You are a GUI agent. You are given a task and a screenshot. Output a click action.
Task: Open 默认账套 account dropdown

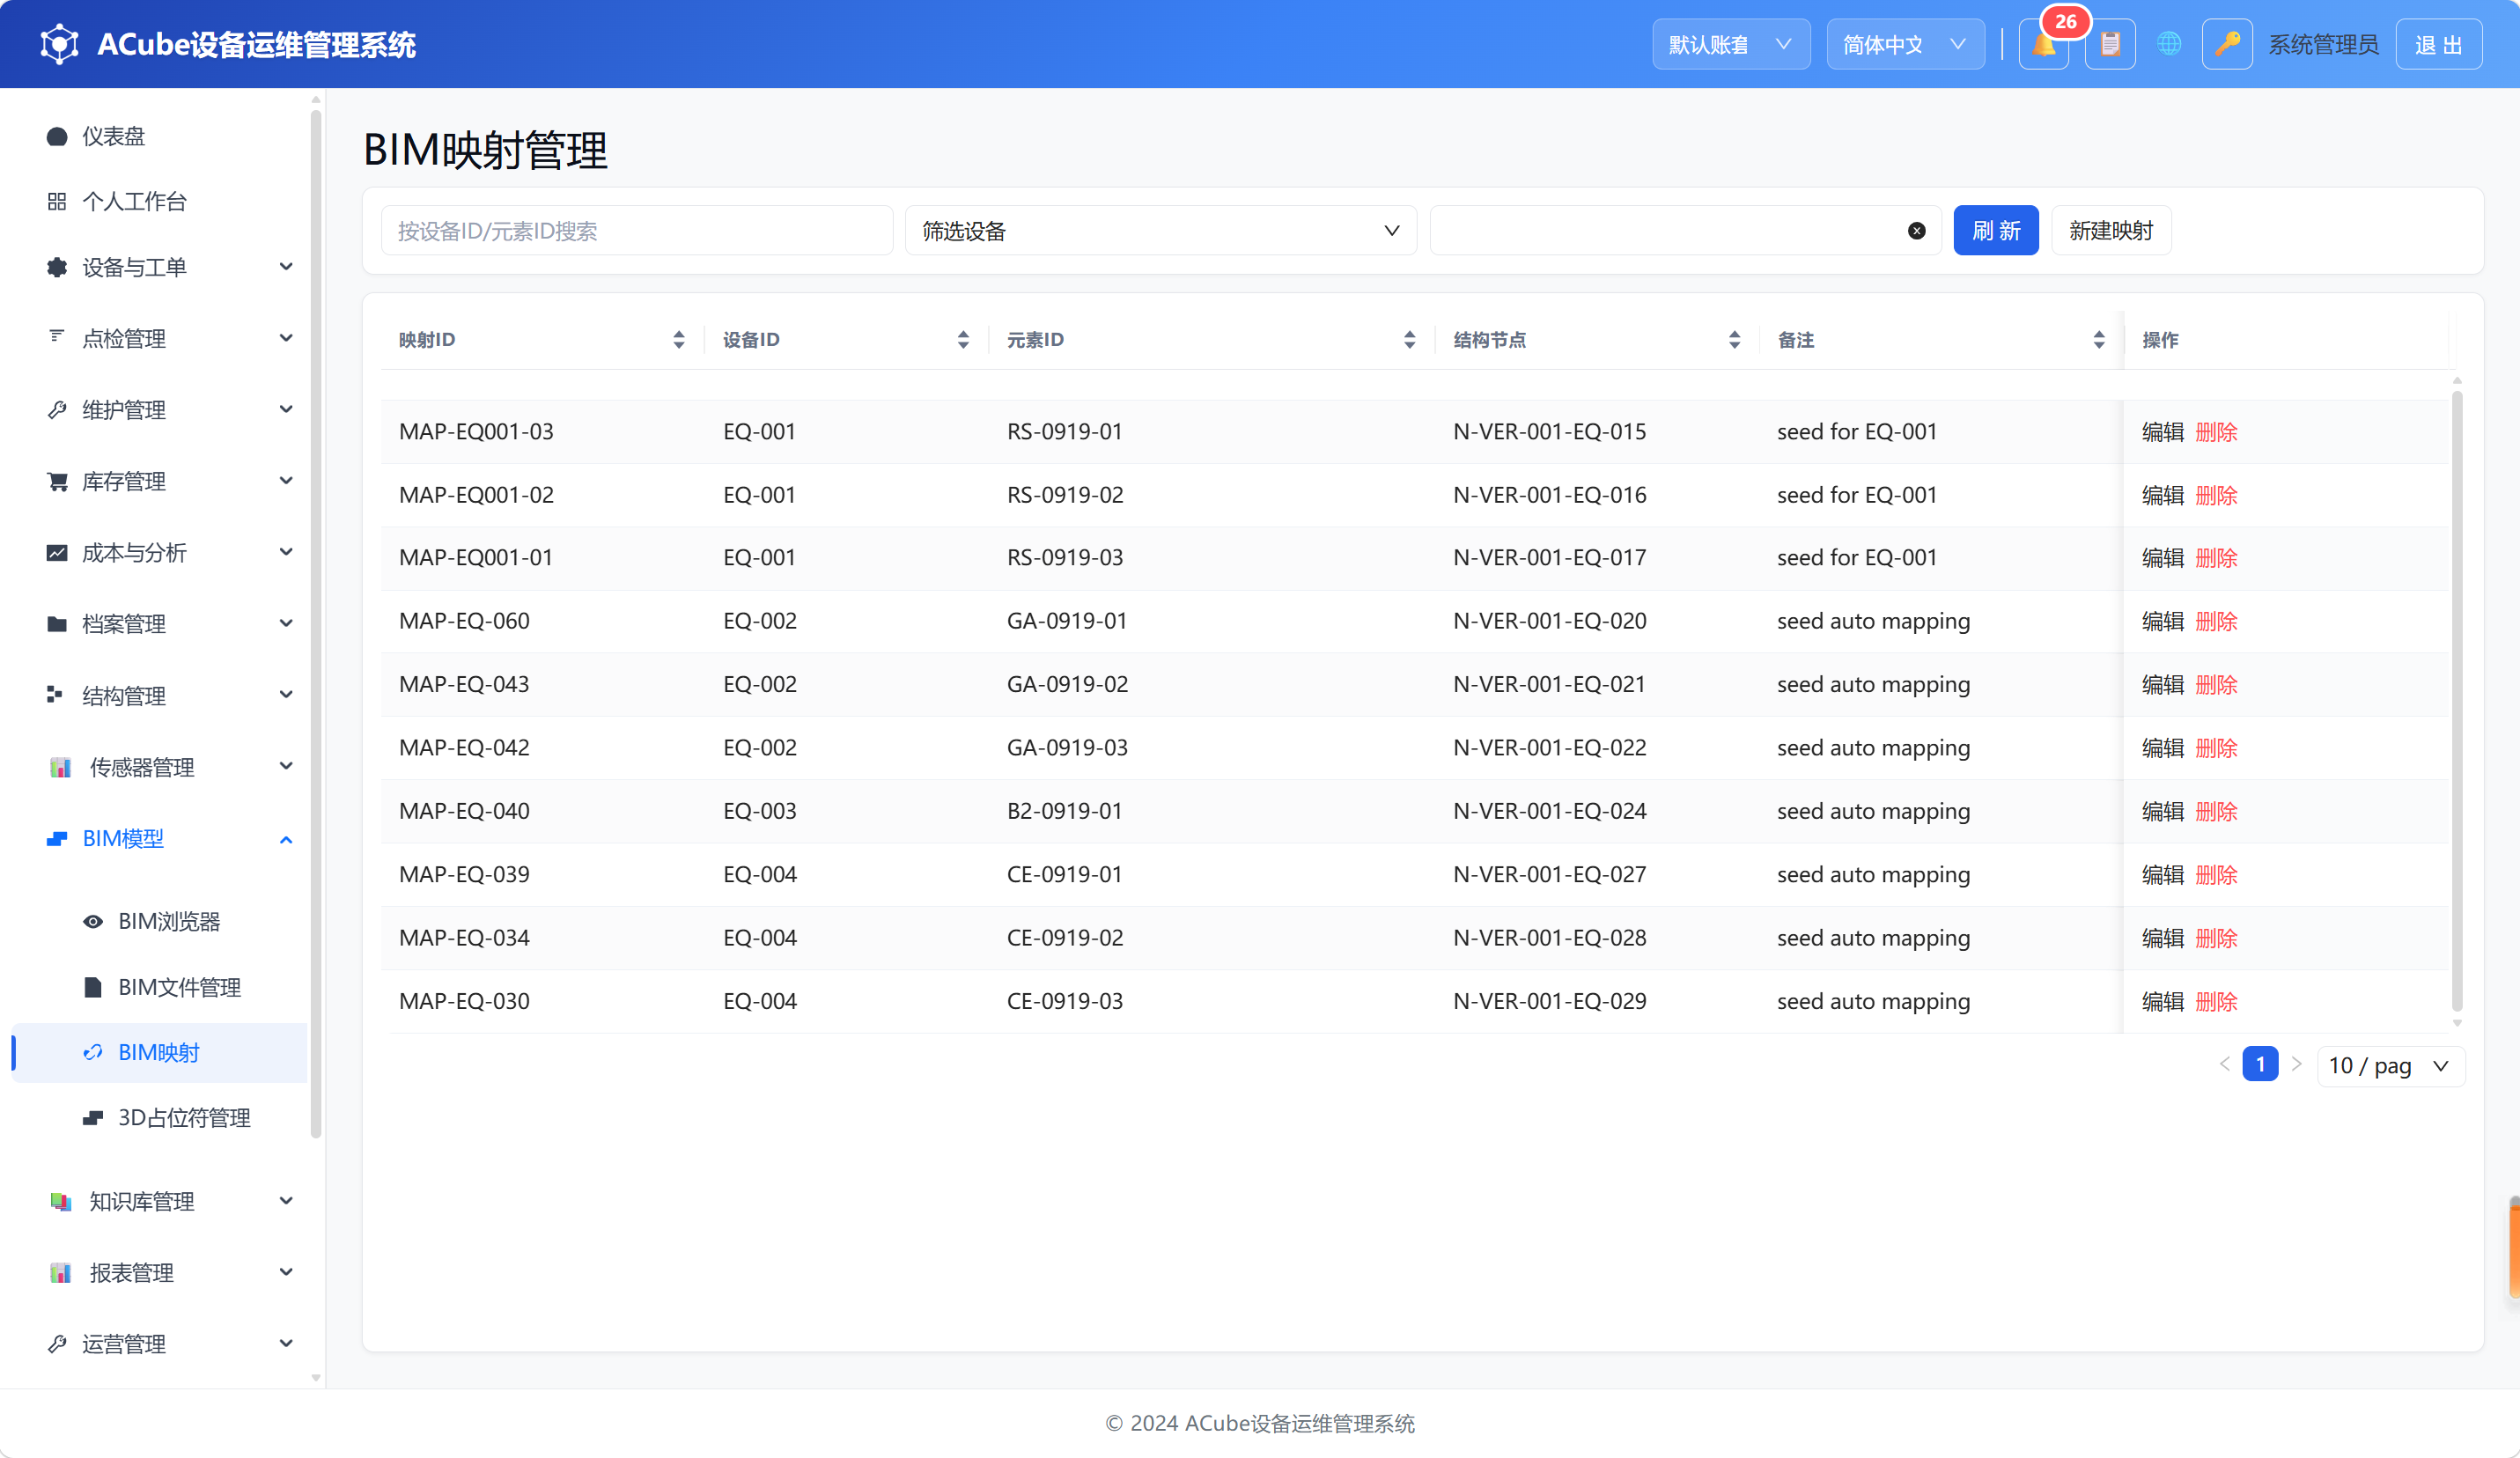tap(1730, 45)
